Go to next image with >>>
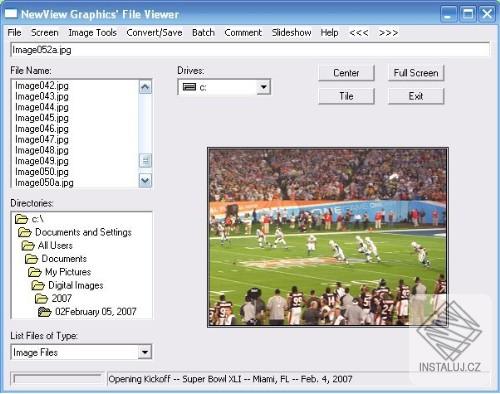This screenshot has width=500, height=394. pos(388,33)
